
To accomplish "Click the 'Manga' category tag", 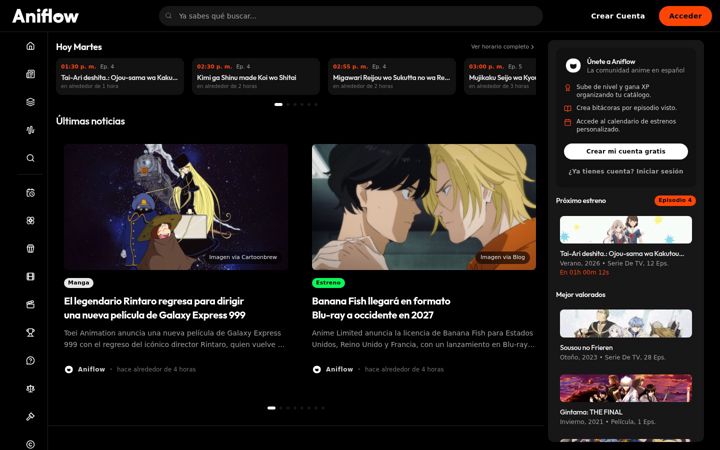I will point(79,283).
